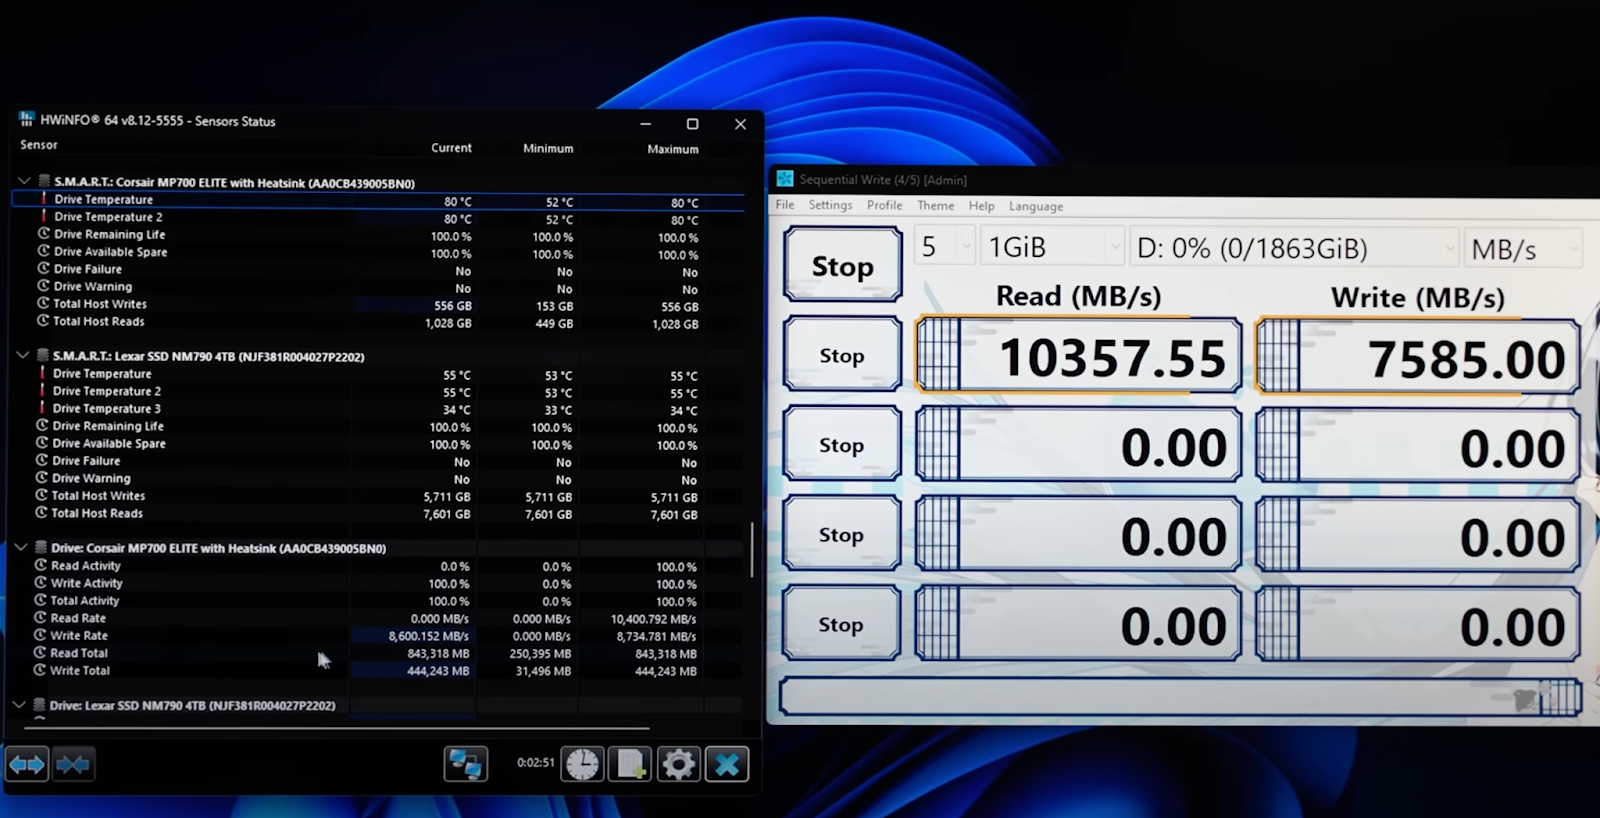Select Total Host Writes under Lexar S.M.A.R.T.
The image size is (1600, 818).
click(x=98, y=495)
